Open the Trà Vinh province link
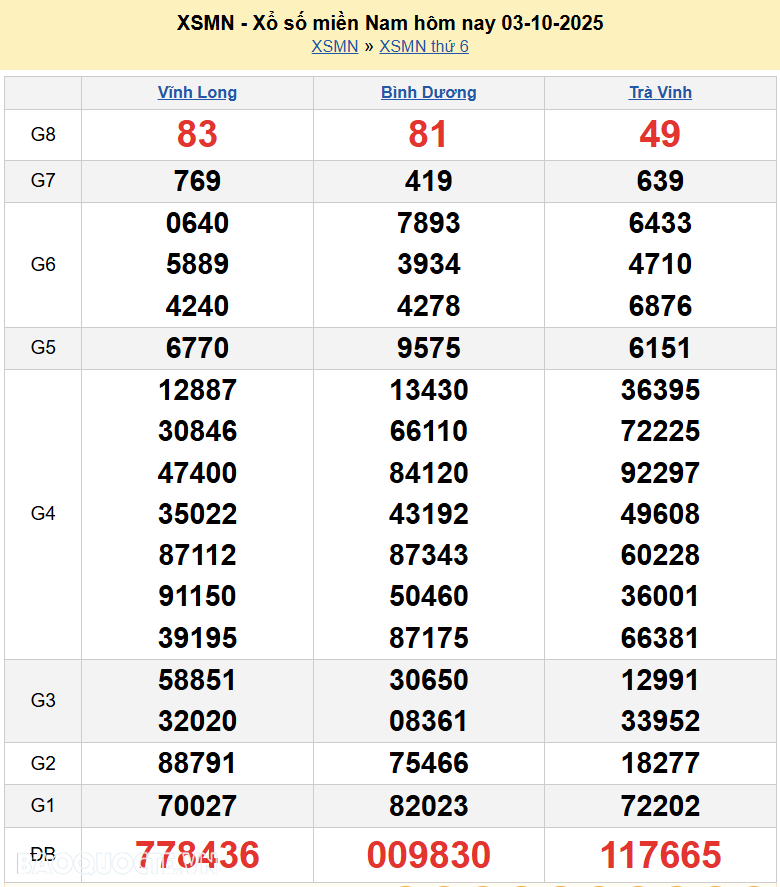The width and height of the screenshot is (780, 887). click(660, 93)
